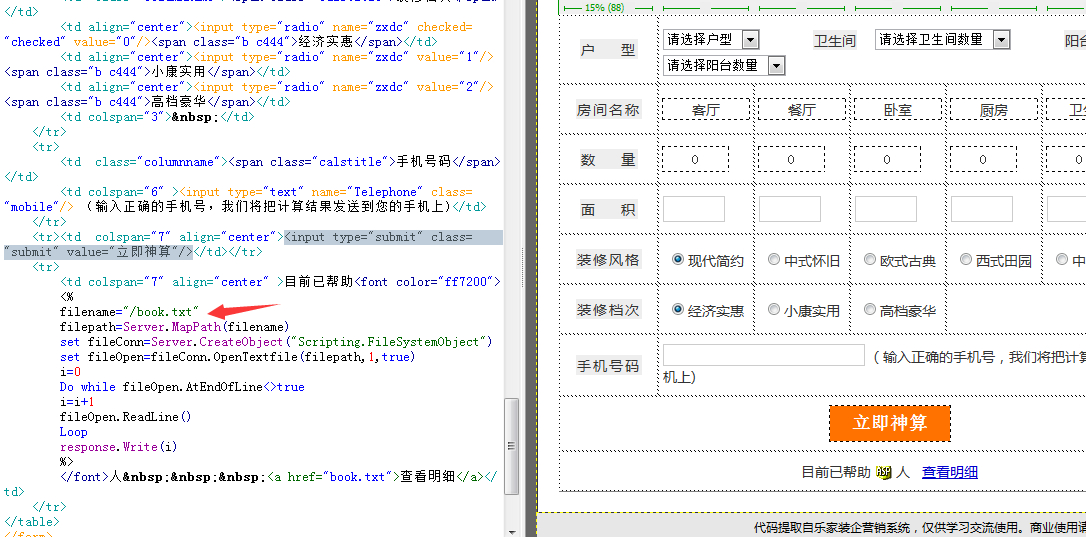Click the 数量 field under 餐厅
This screenshot has width=1086, height=537.
(x=791, y=159)
